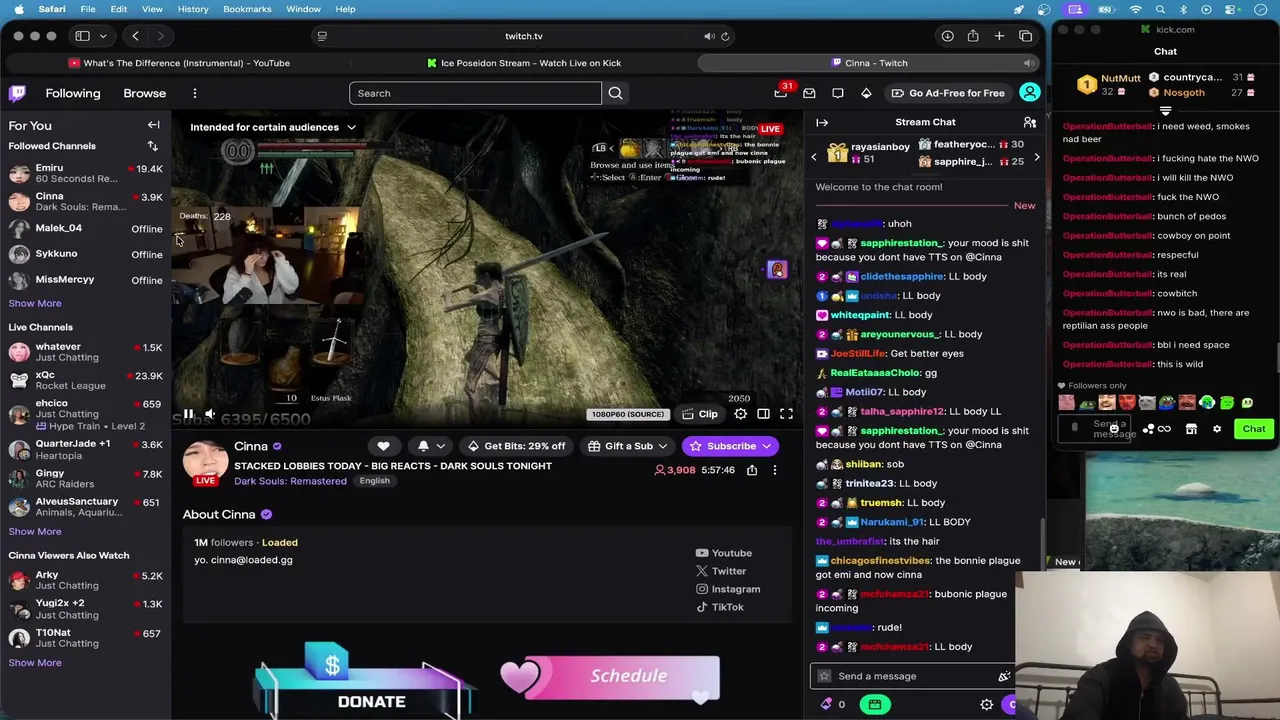Open the three-dot more menu beside Browse

point(195,93)
